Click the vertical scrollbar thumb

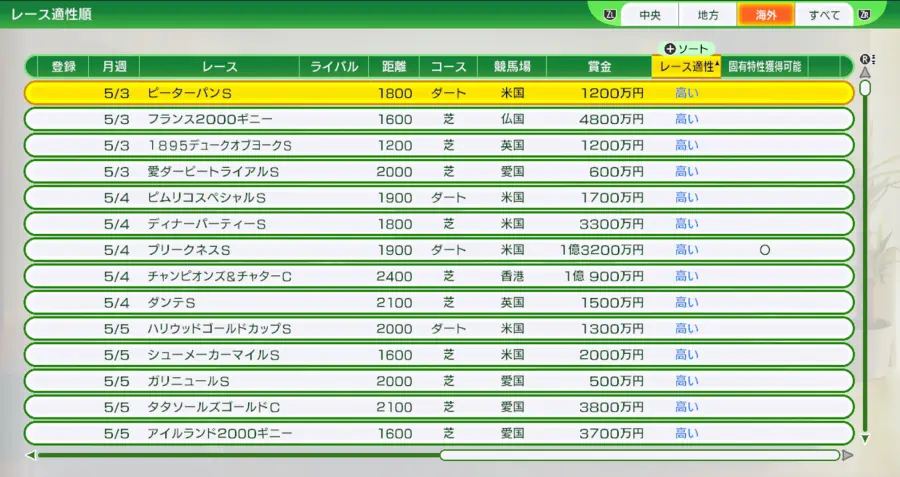tap(865, 88)
